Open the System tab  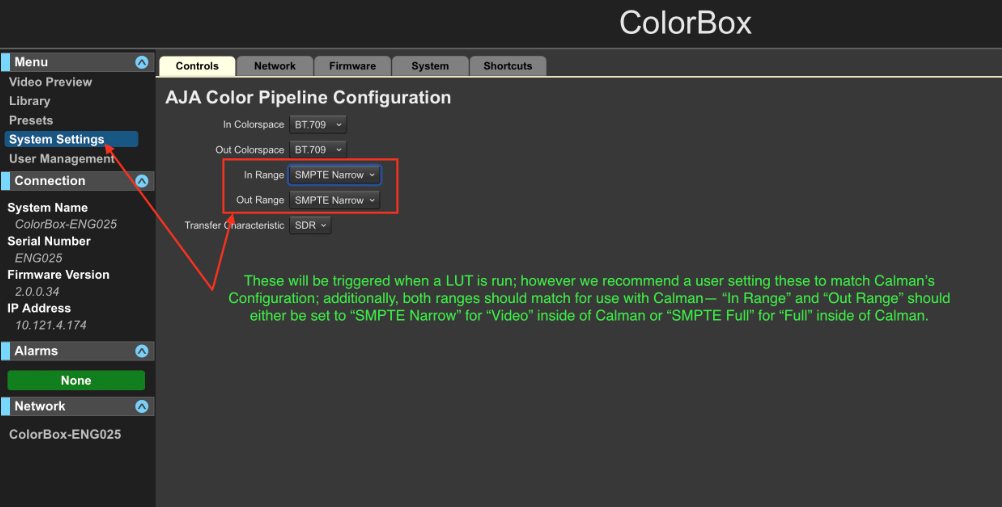point(430,66)
